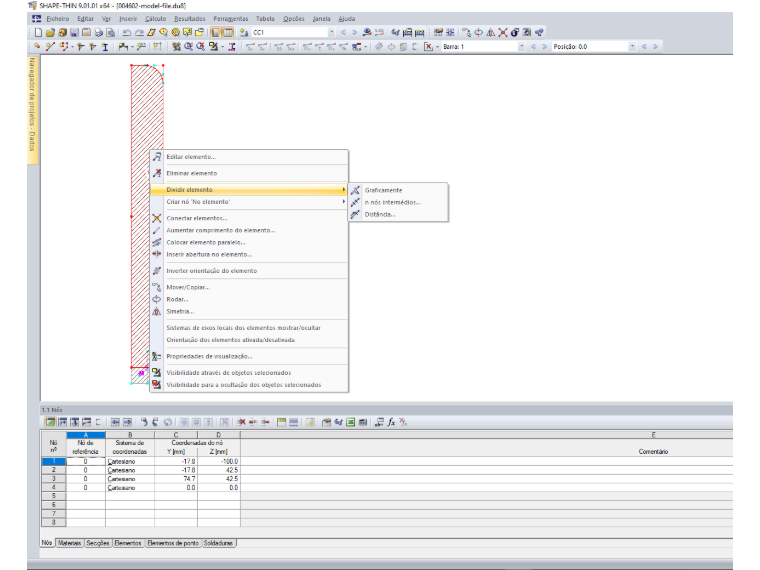Go to previous load case arrow

click(x=343, y=32)
